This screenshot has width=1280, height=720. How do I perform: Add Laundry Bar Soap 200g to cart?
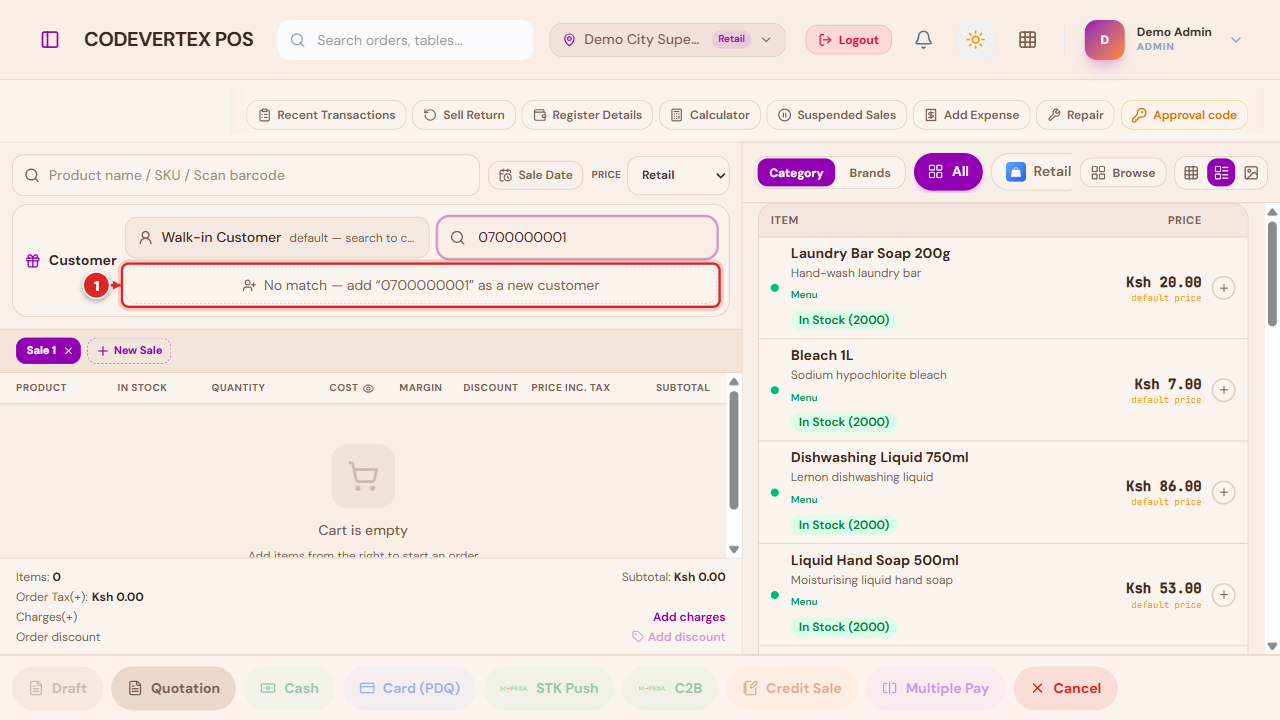click(x=1223, y=288)
